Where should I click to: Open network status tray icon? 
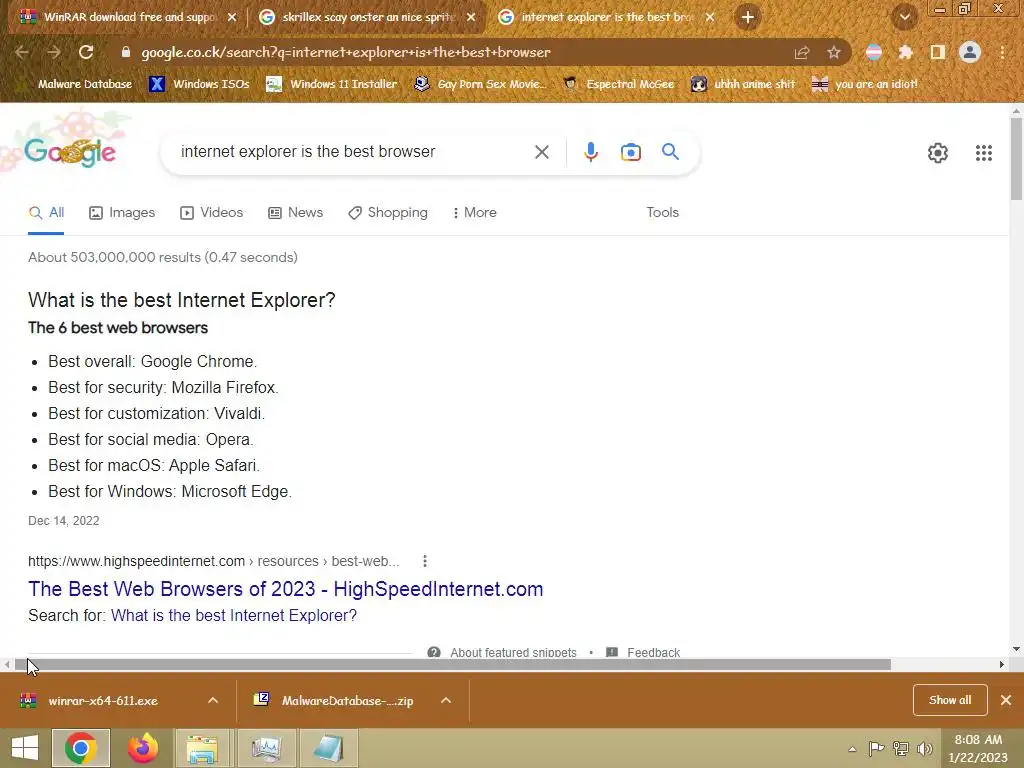pyautogui.click(x=901, y=748)
